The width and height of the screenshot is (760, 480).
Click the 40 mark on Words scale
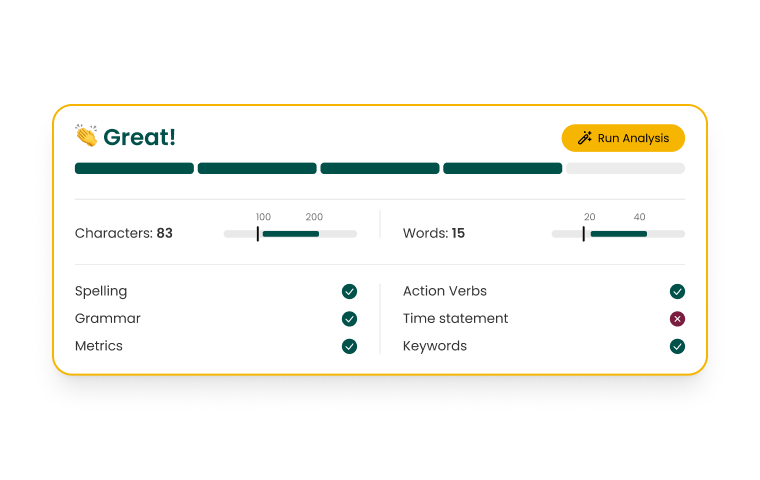(x=639, y=217)
